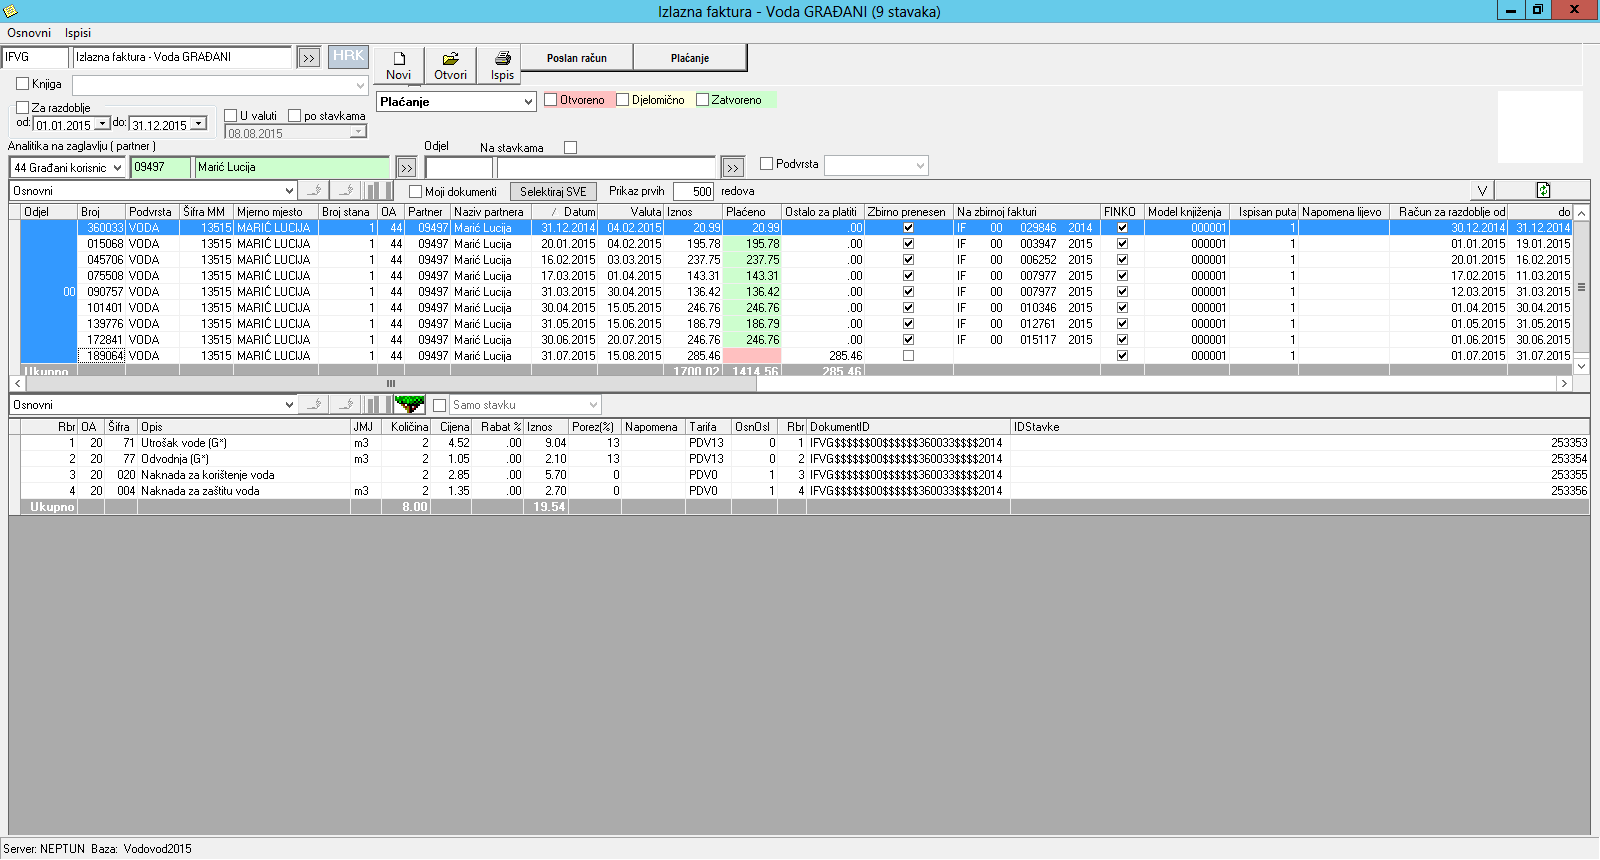Click the right arrow of the horizontal scrollbar
Viewport: 1600px width, 860px height.
point(1564,384)
